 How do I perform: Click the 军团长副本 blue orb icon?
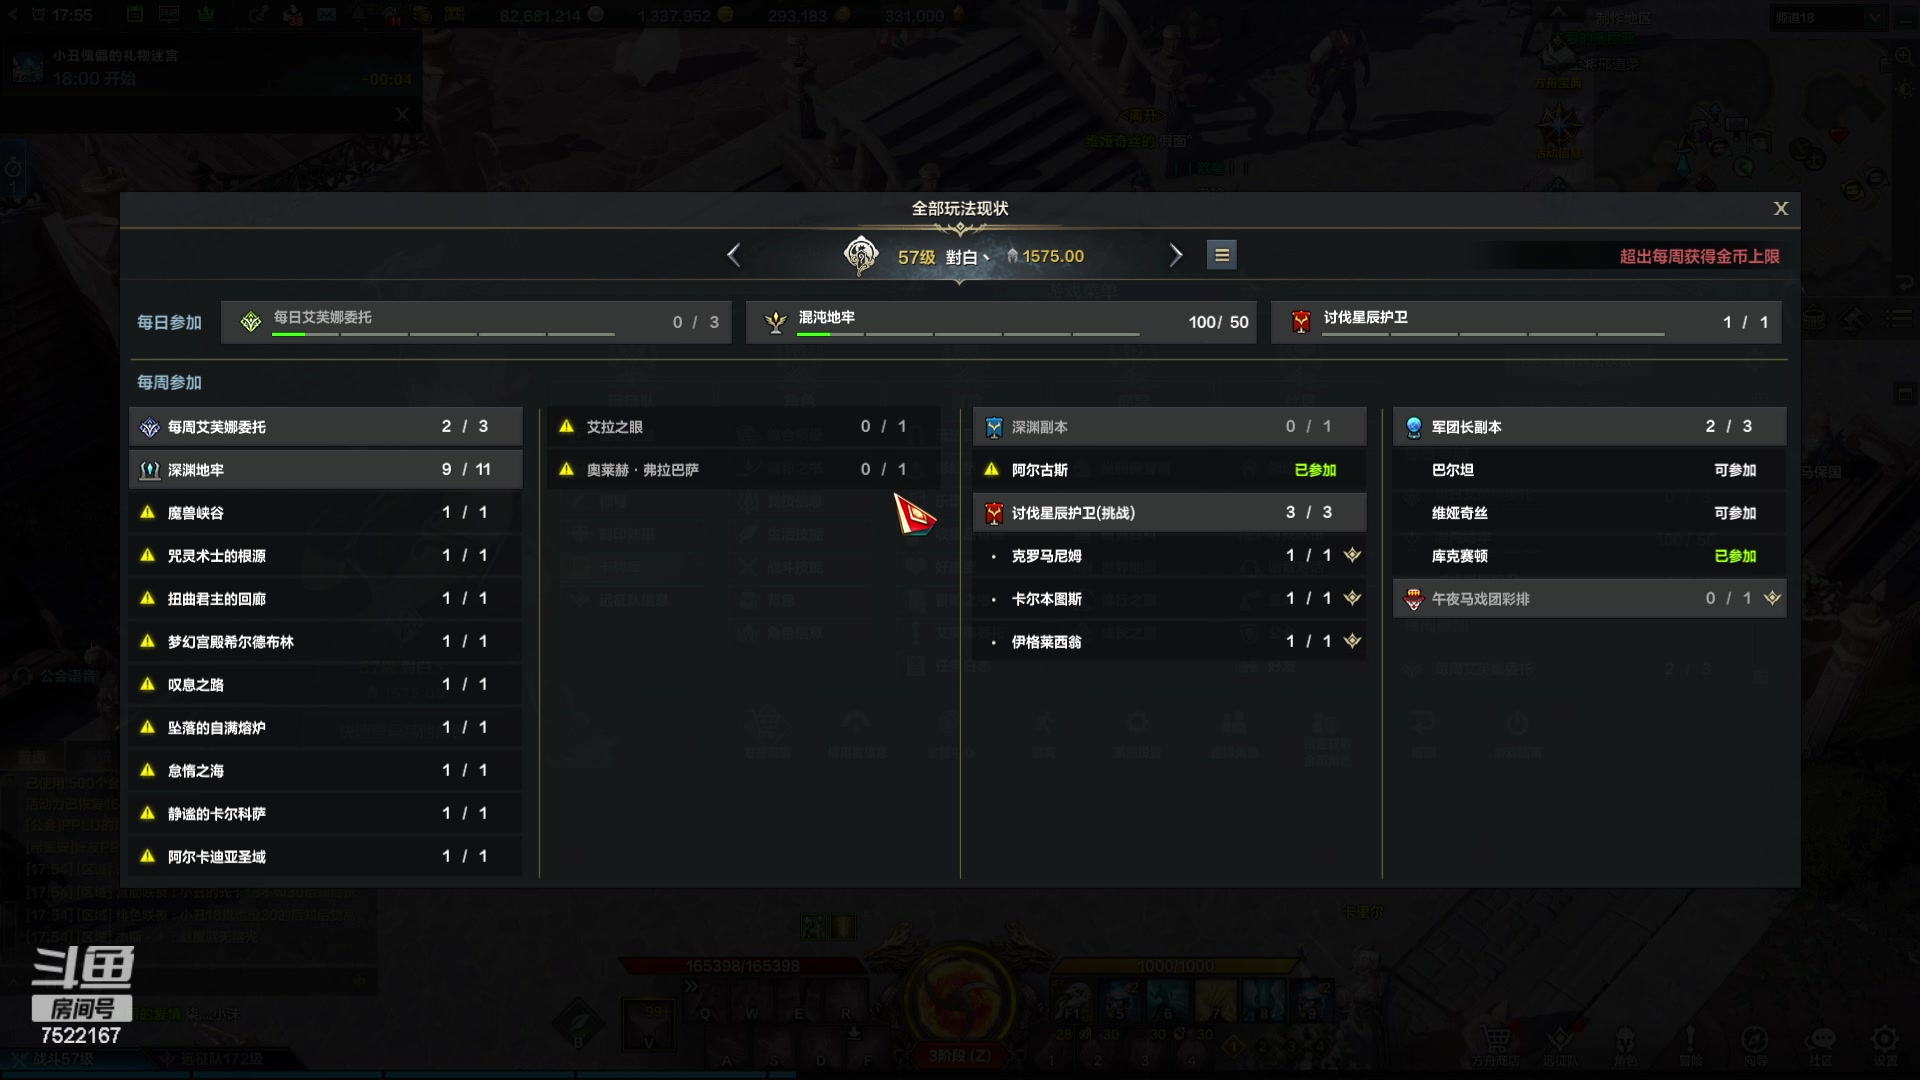pos(1414,427)
